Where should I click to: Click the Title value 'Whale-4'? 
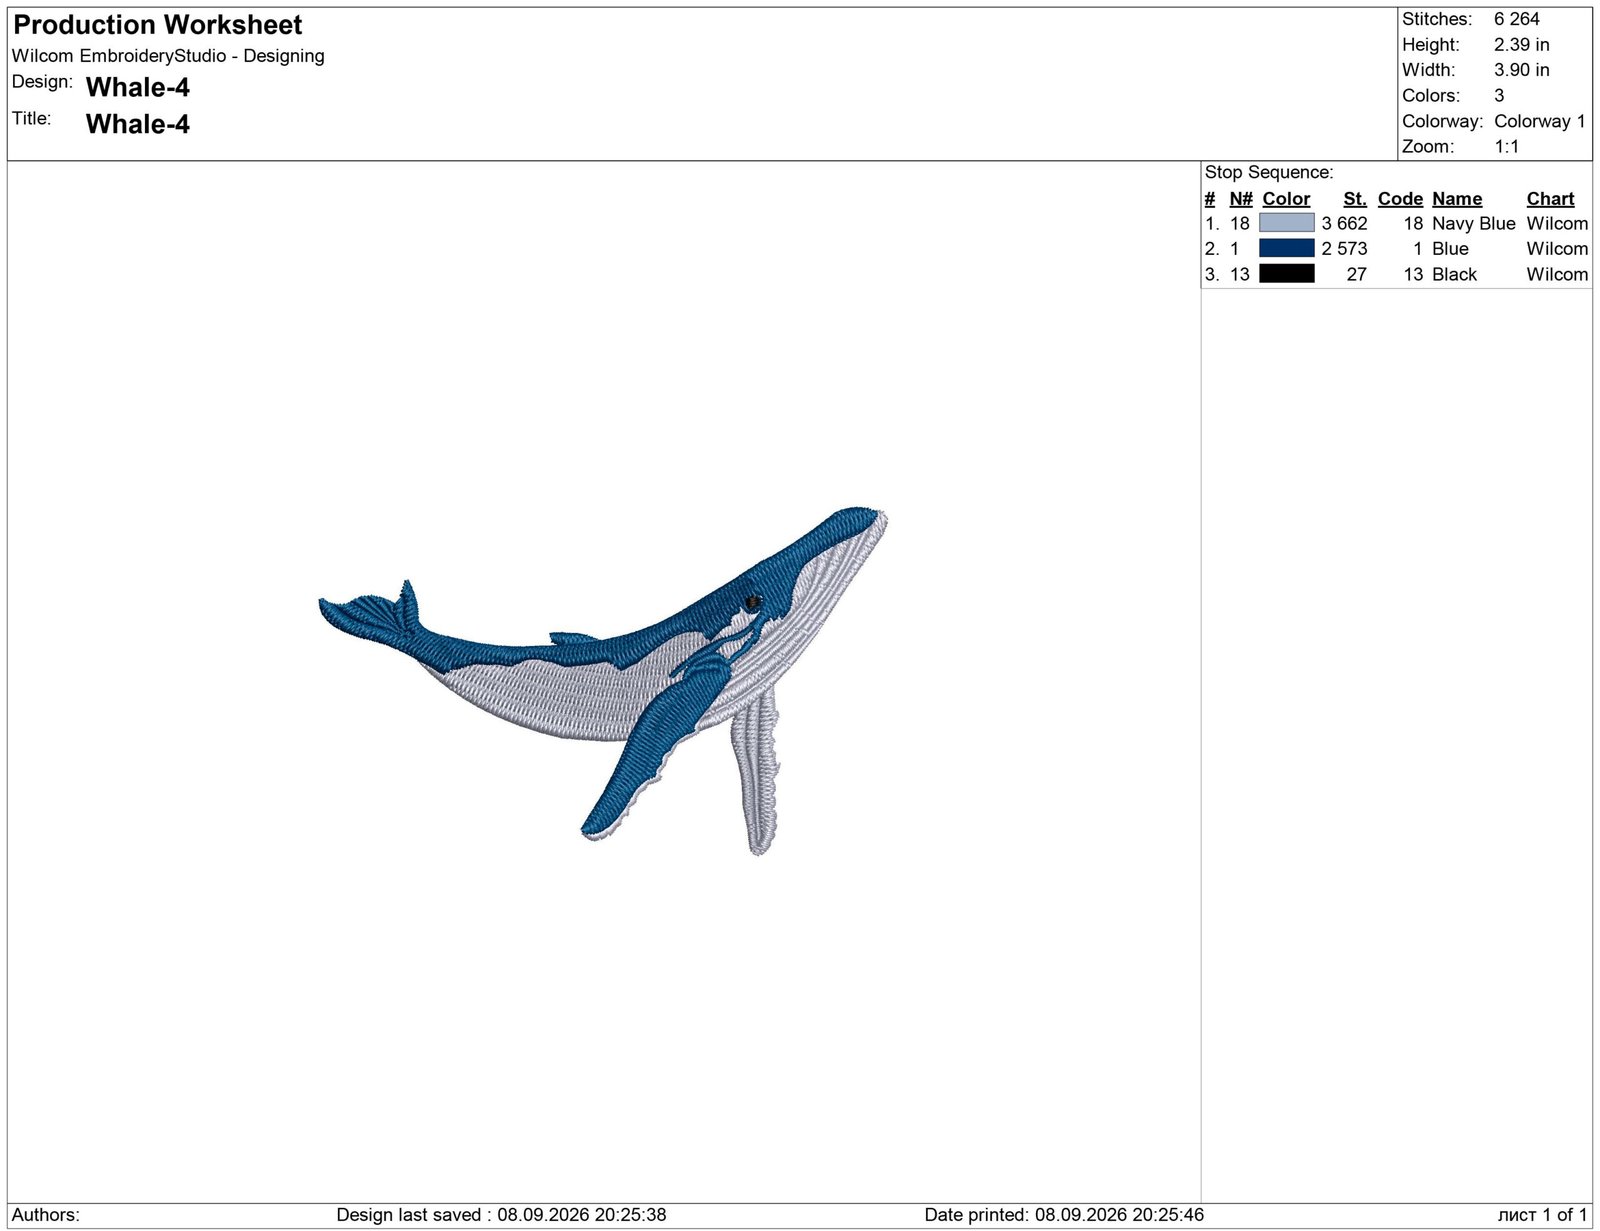point(138,124)
